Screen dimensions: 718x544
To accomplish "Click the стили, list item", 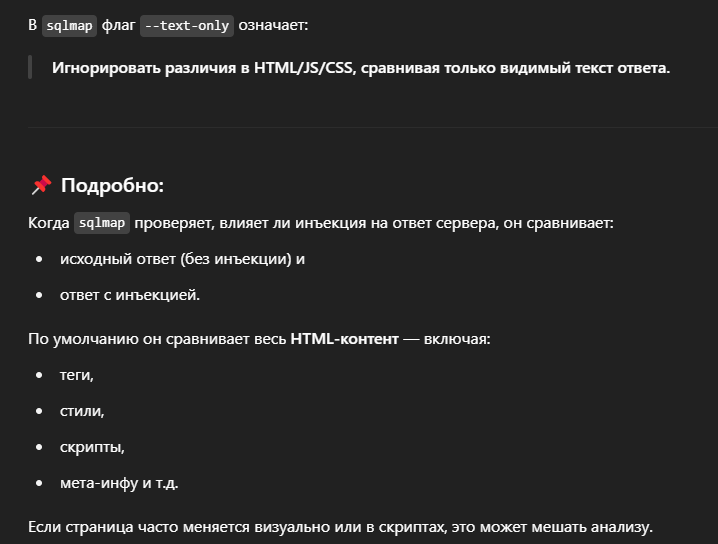I will (x=82, y=411).
